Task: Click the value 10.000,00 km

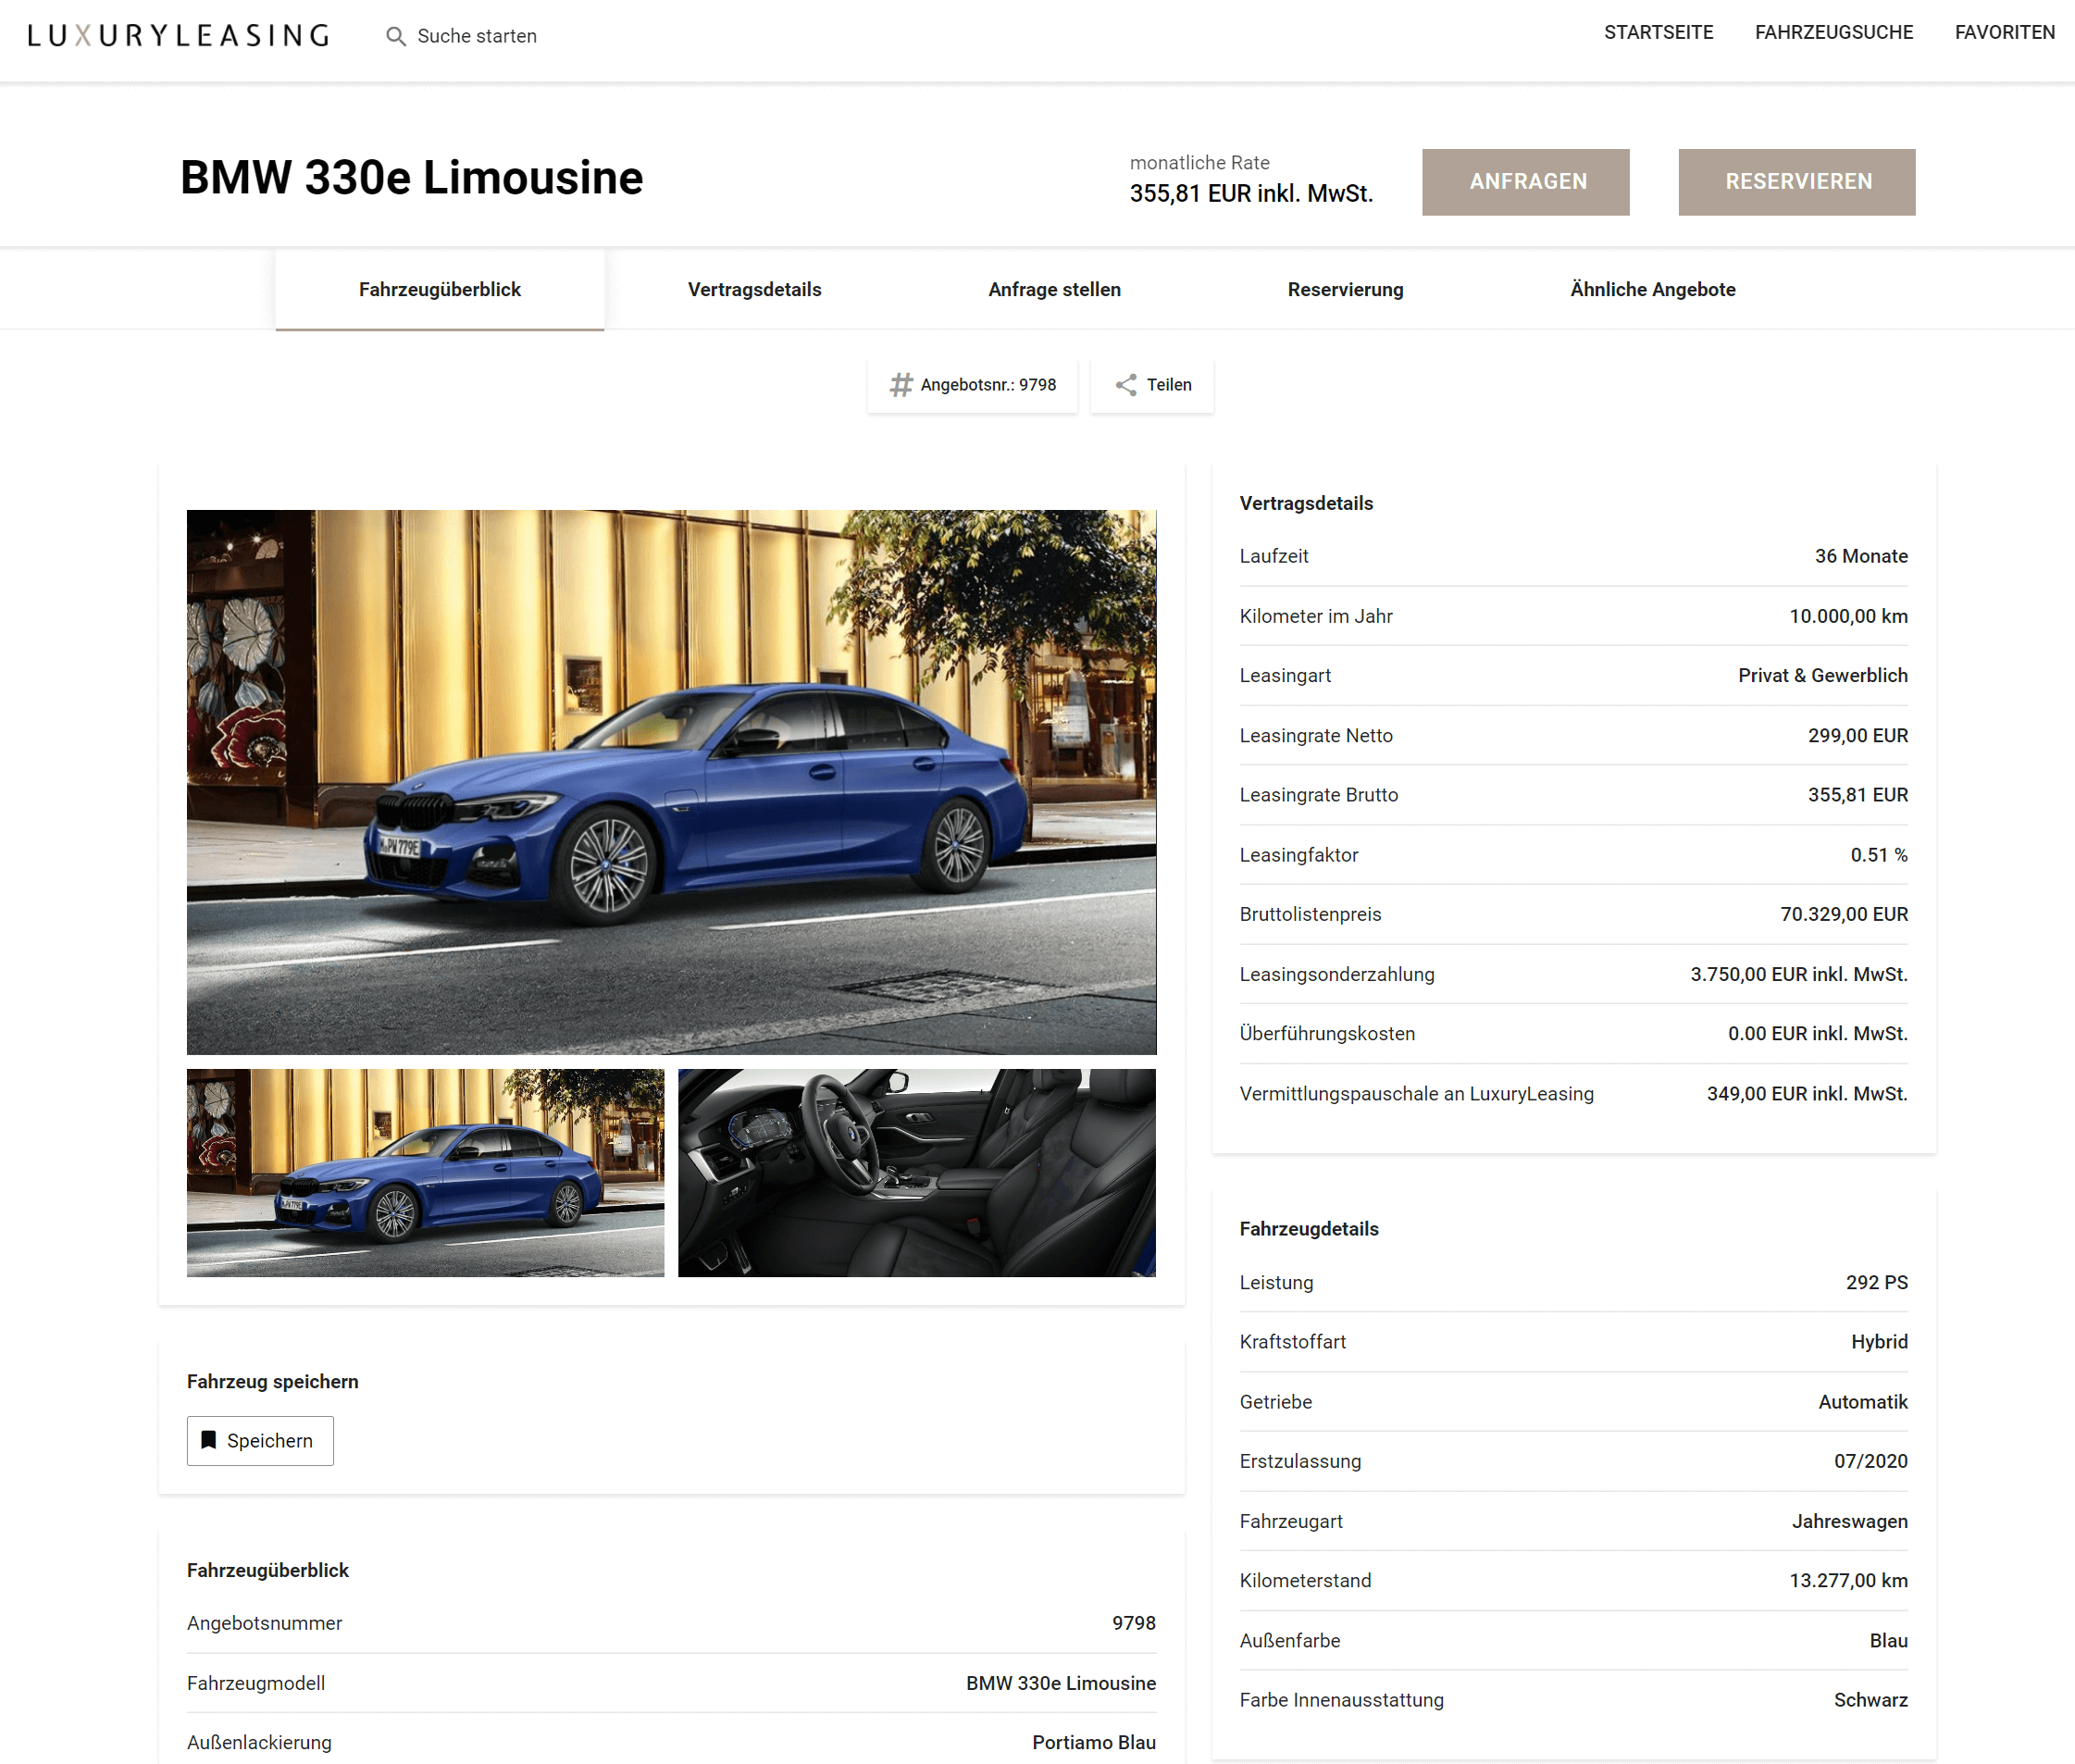Action: pyautogui.click(x=1848, y=616)
